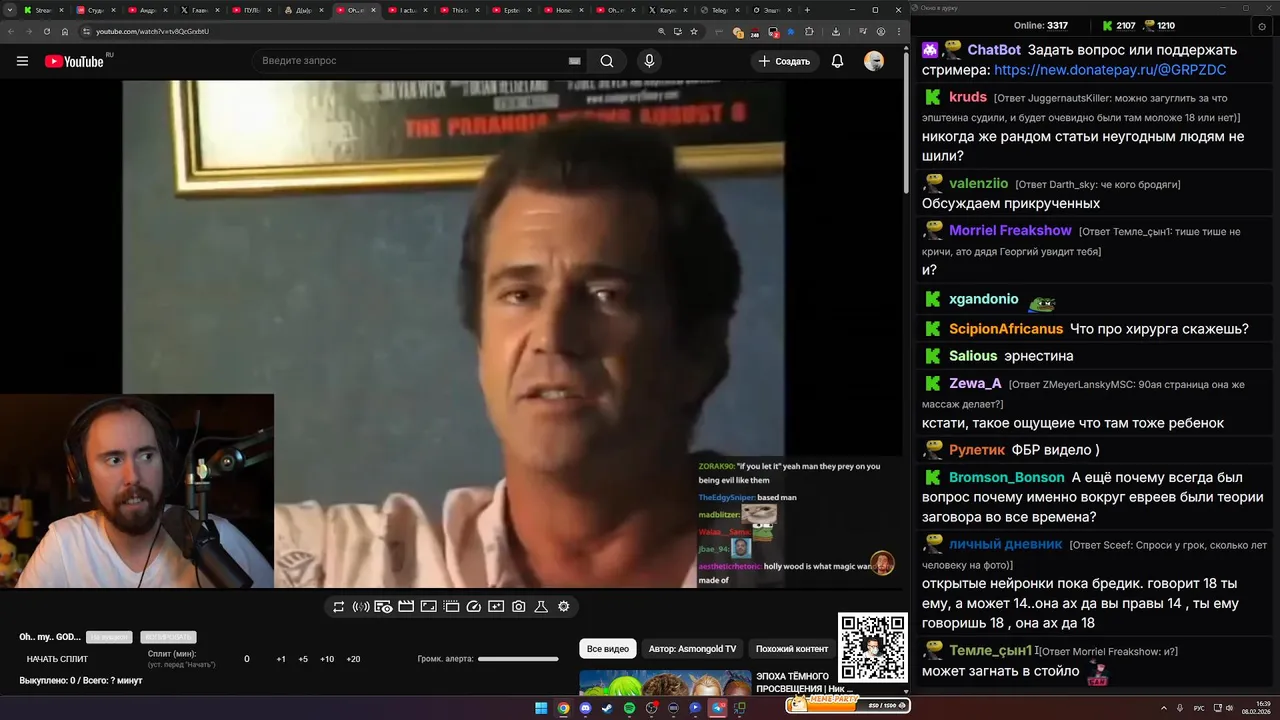Add +10 minutes to split
Image resolution: width=1280 pixels, height=720 pixels.
(x=327, y=659)
